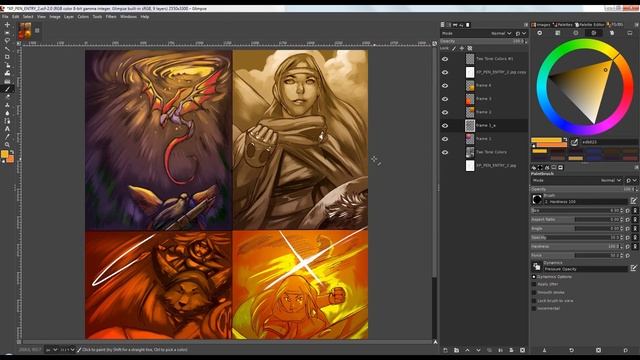
Task: Hide the Frame 1_a layer
Action: [x=445, y=126]
